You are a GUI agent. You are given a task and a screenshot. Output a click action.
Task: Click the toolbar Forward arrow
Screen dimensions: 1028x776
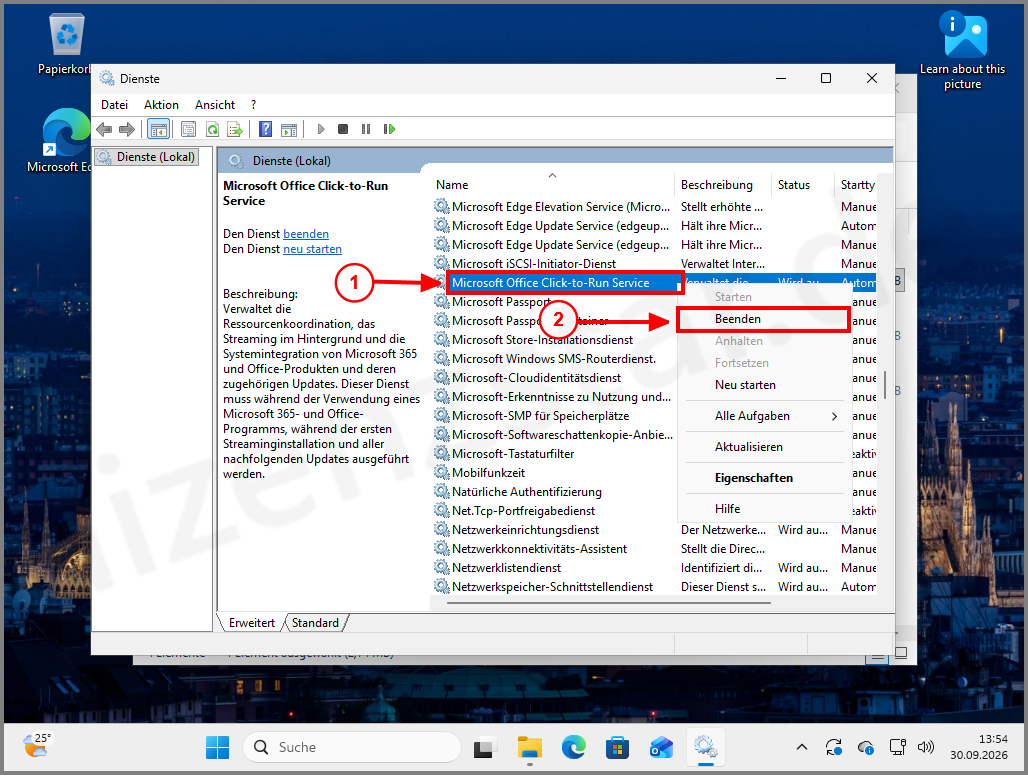pos(127,129)
